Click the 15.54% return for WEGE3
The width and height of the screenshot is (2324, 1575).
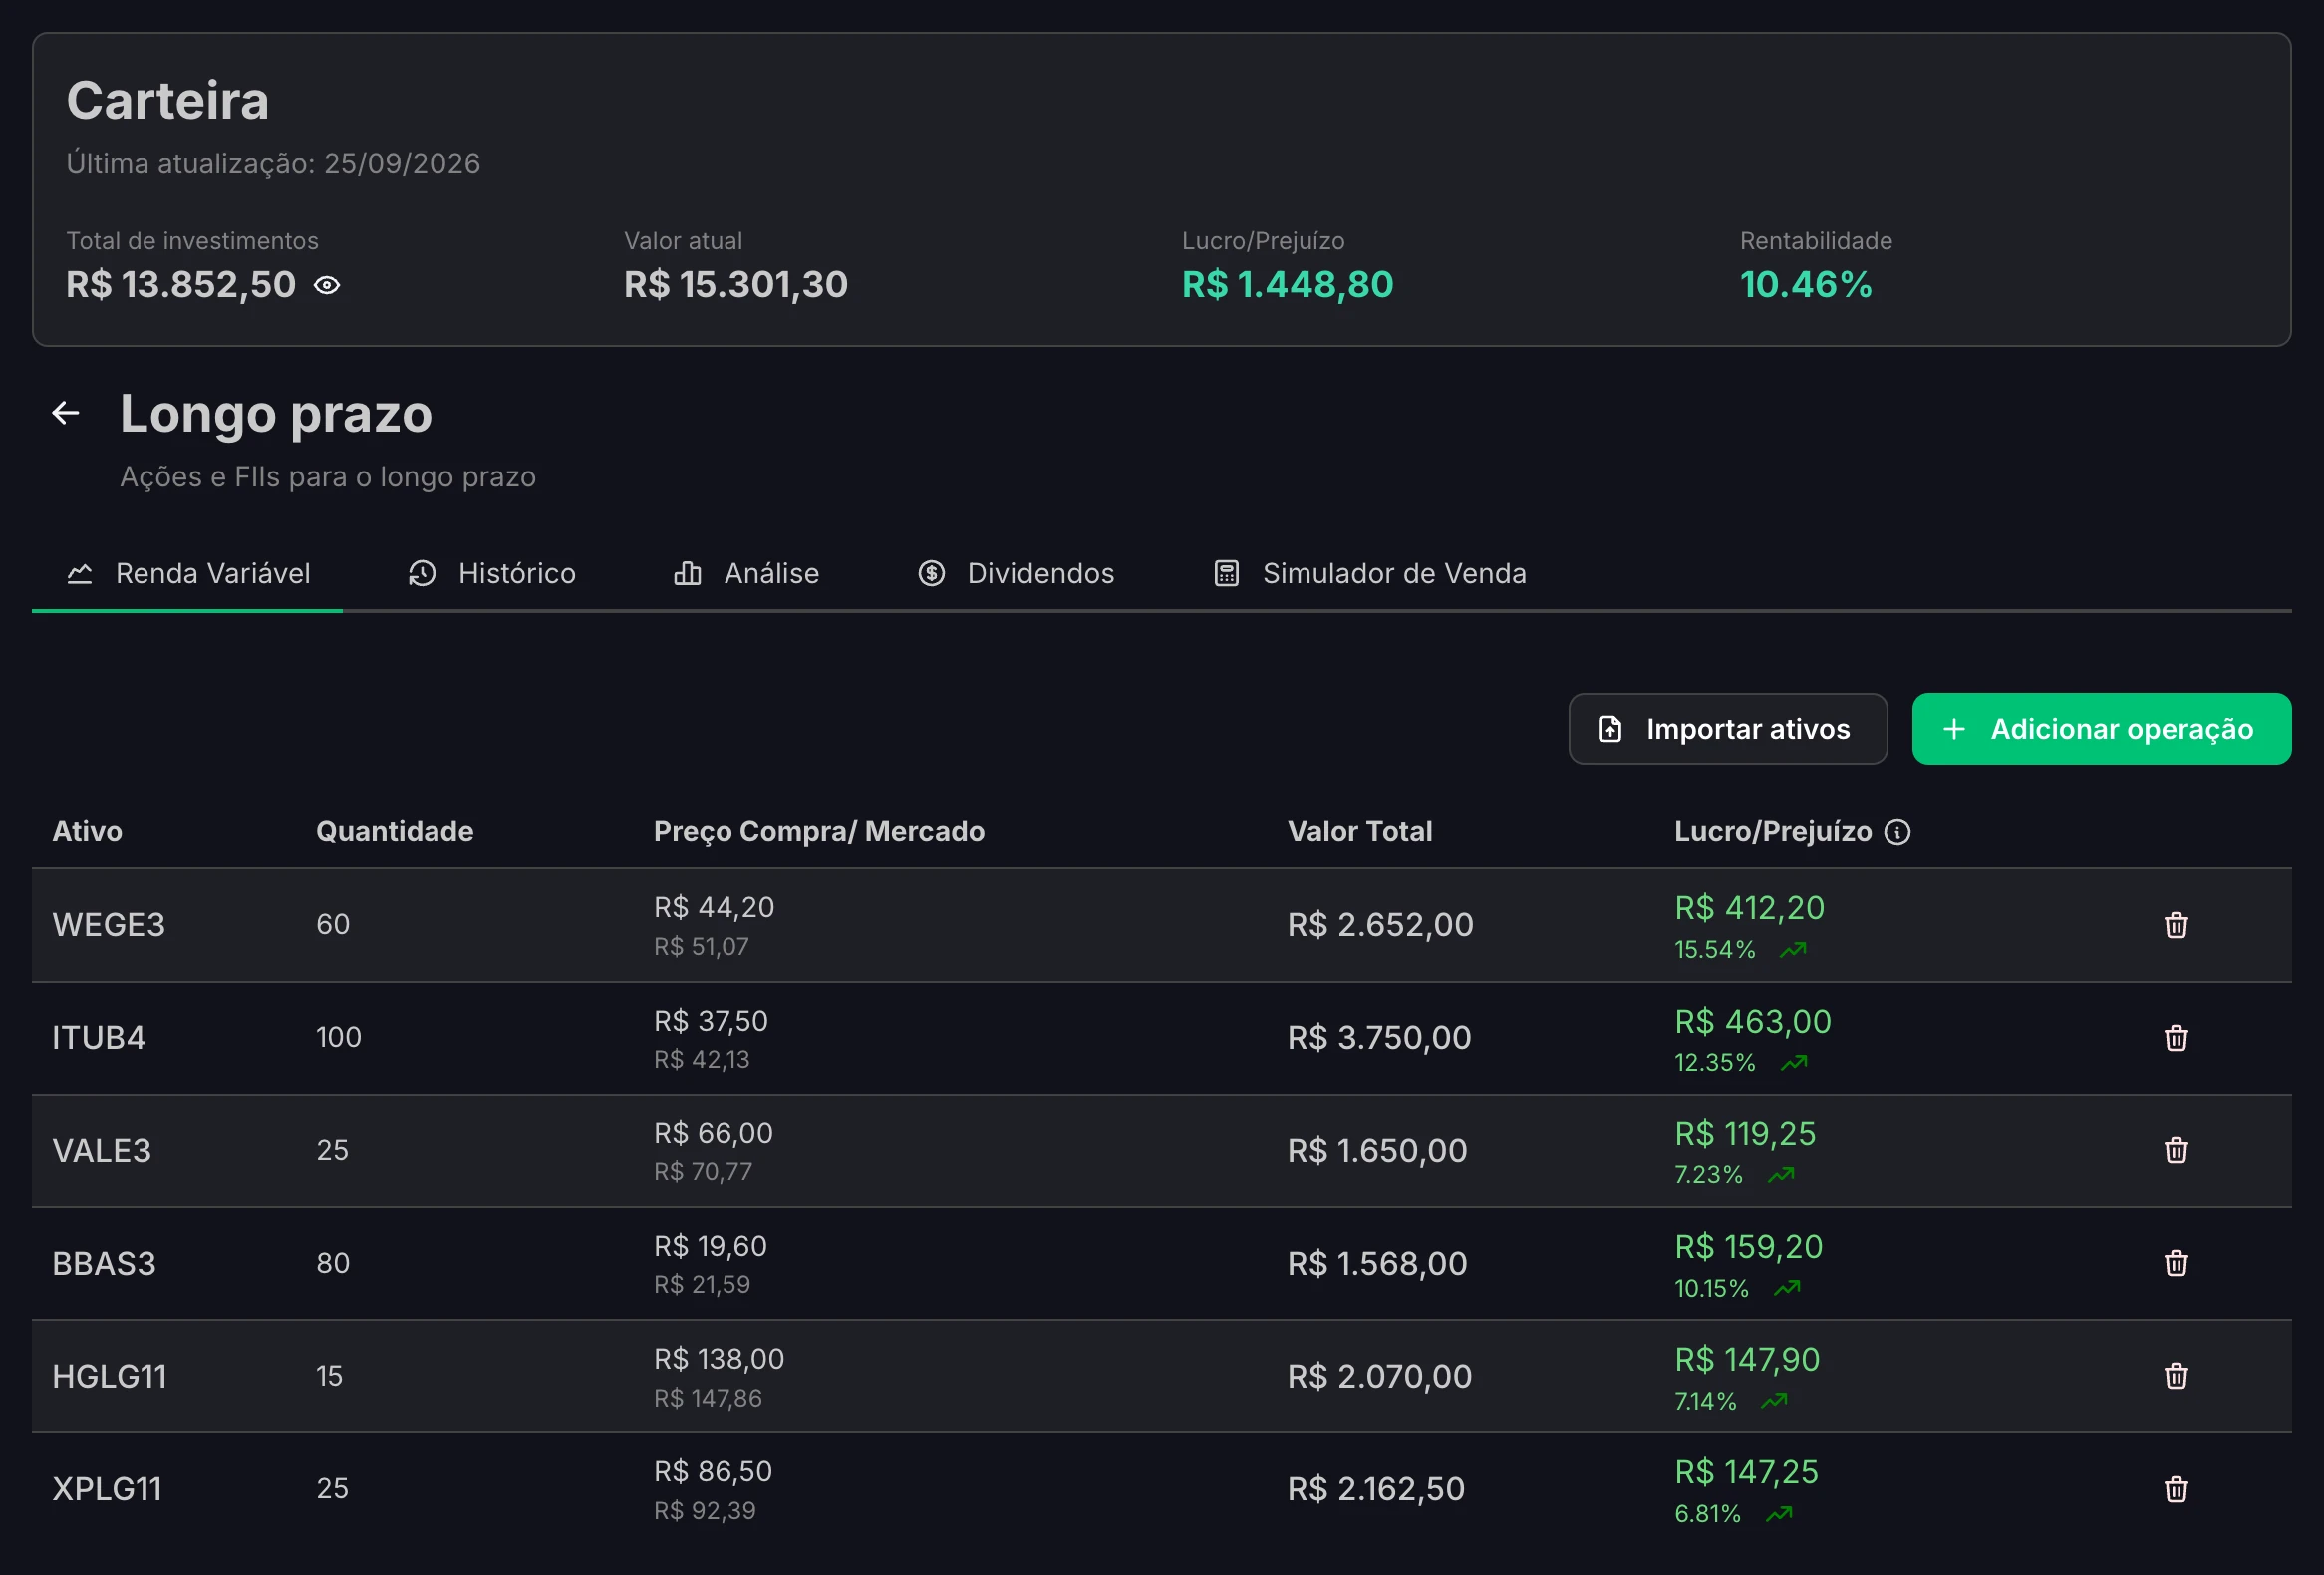coord(1715,950)
